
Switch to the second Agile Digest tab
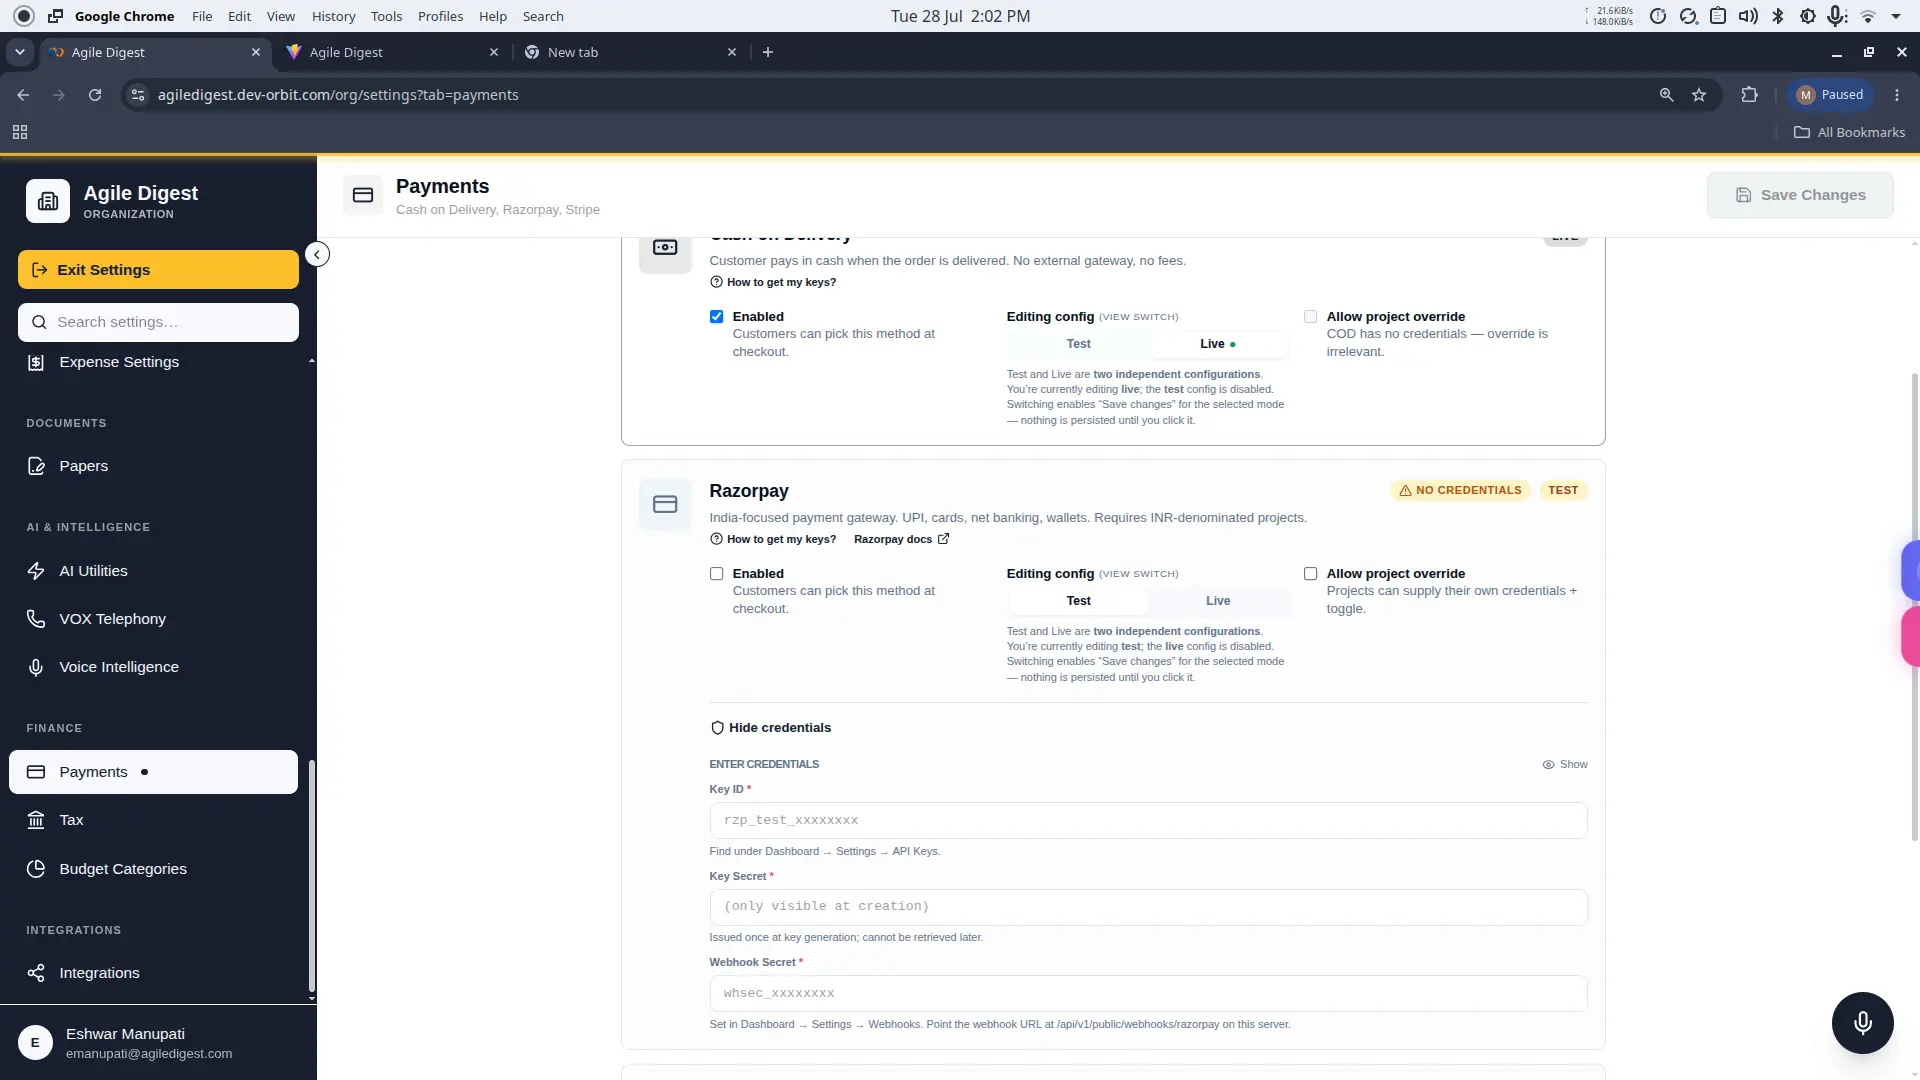tap(393, 52)
